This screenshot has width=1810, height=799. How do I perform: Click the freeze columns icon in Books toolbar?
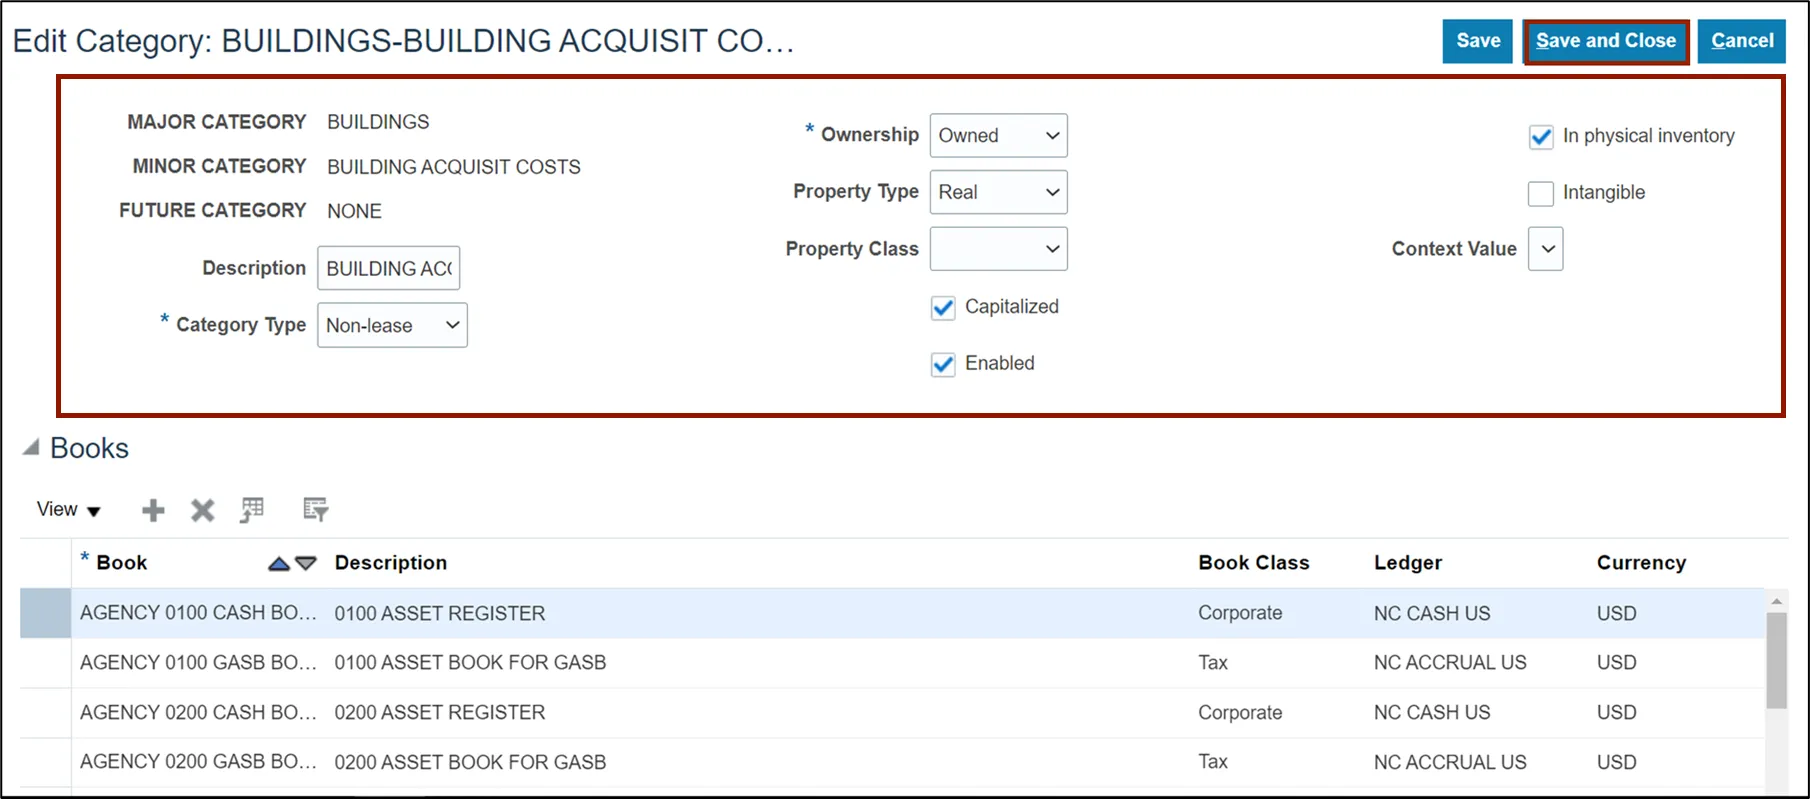[x=252, y=510]
